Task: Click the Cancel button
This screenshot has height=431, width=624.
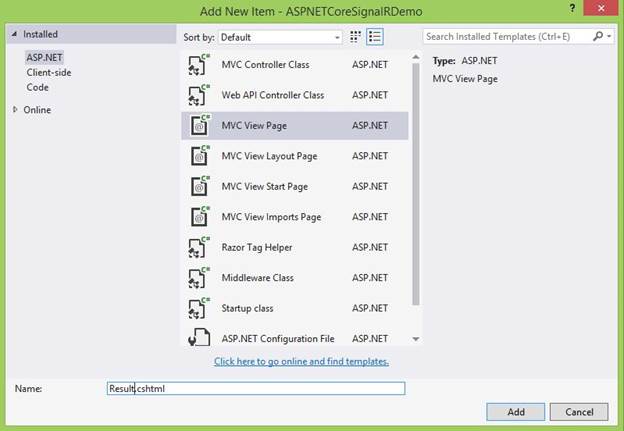Action: click(x=579, y=412)
